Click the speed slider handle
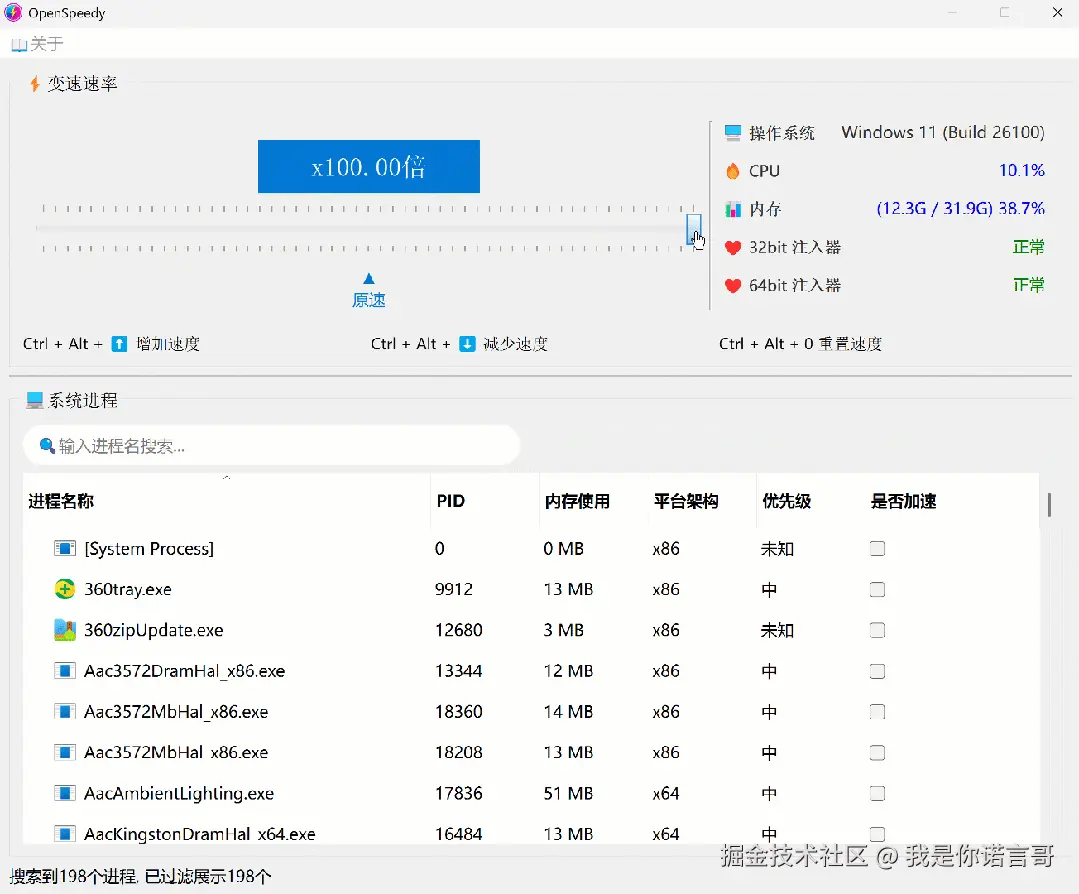Viewport: 1079px width, 894px height. point(694,228)
